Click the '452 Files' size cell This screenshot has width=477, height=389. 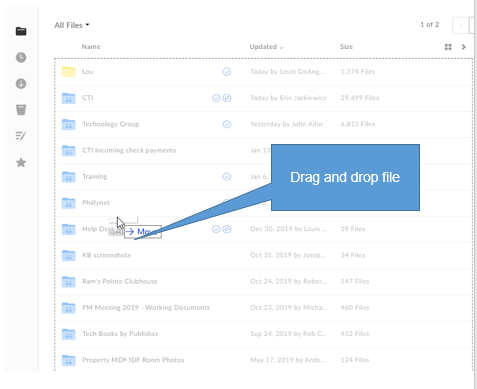tap(355, 334)
